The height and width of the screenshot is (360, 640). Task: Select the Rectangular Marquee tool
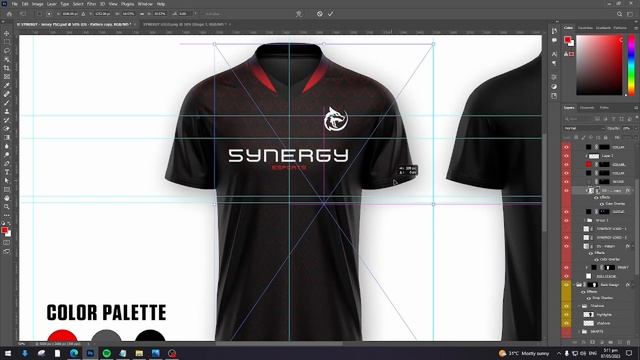[x=7, y=42]
